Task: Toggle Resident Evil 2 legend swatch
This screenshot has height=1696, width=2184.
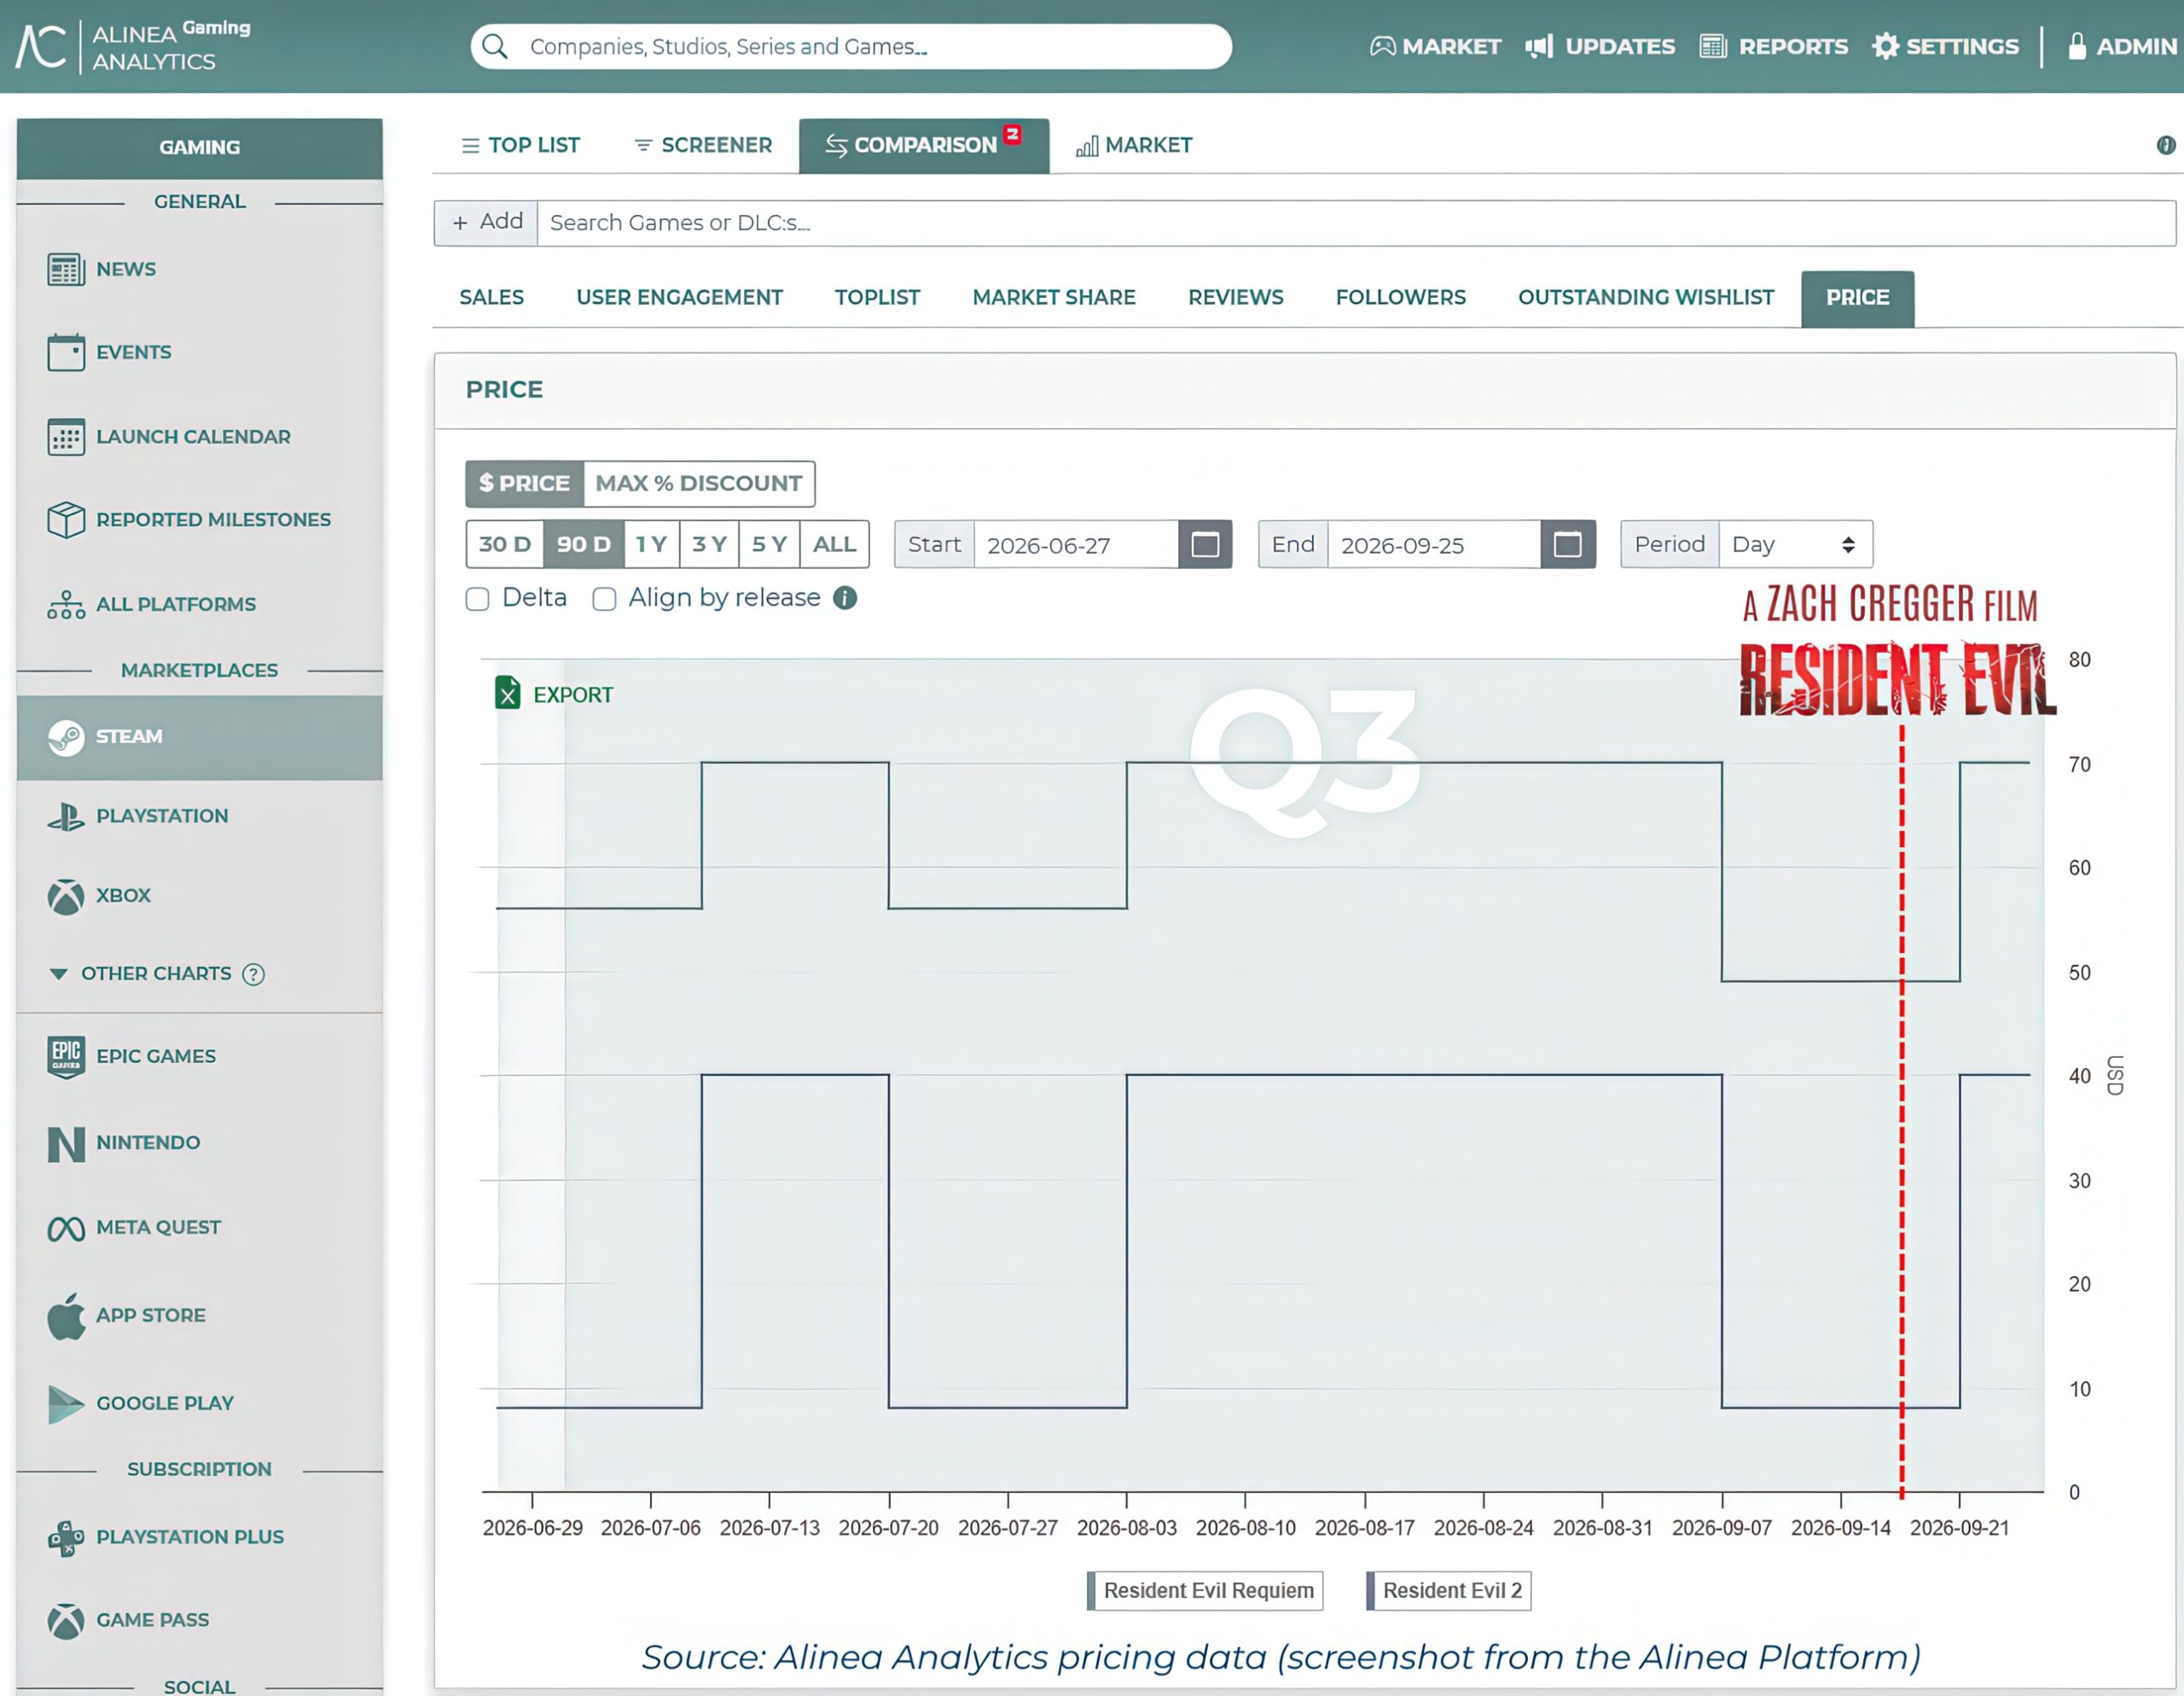Action: point(1370,1591)
